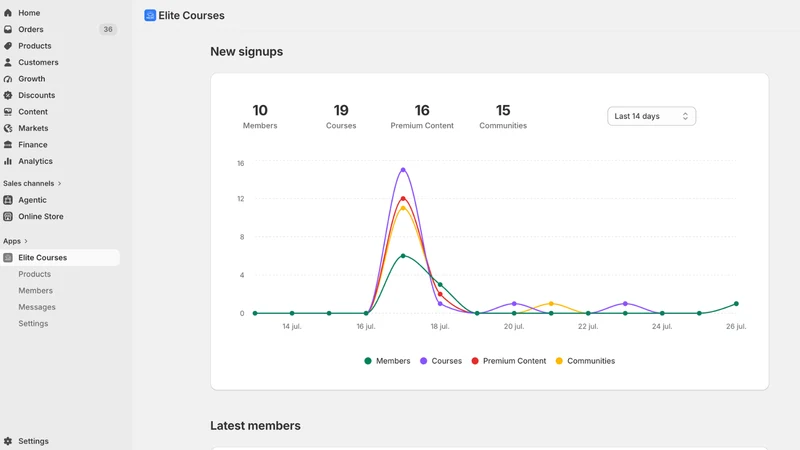Click the 19 Courses stat
This screenshot has height=450, width=800.
point(341,117)
